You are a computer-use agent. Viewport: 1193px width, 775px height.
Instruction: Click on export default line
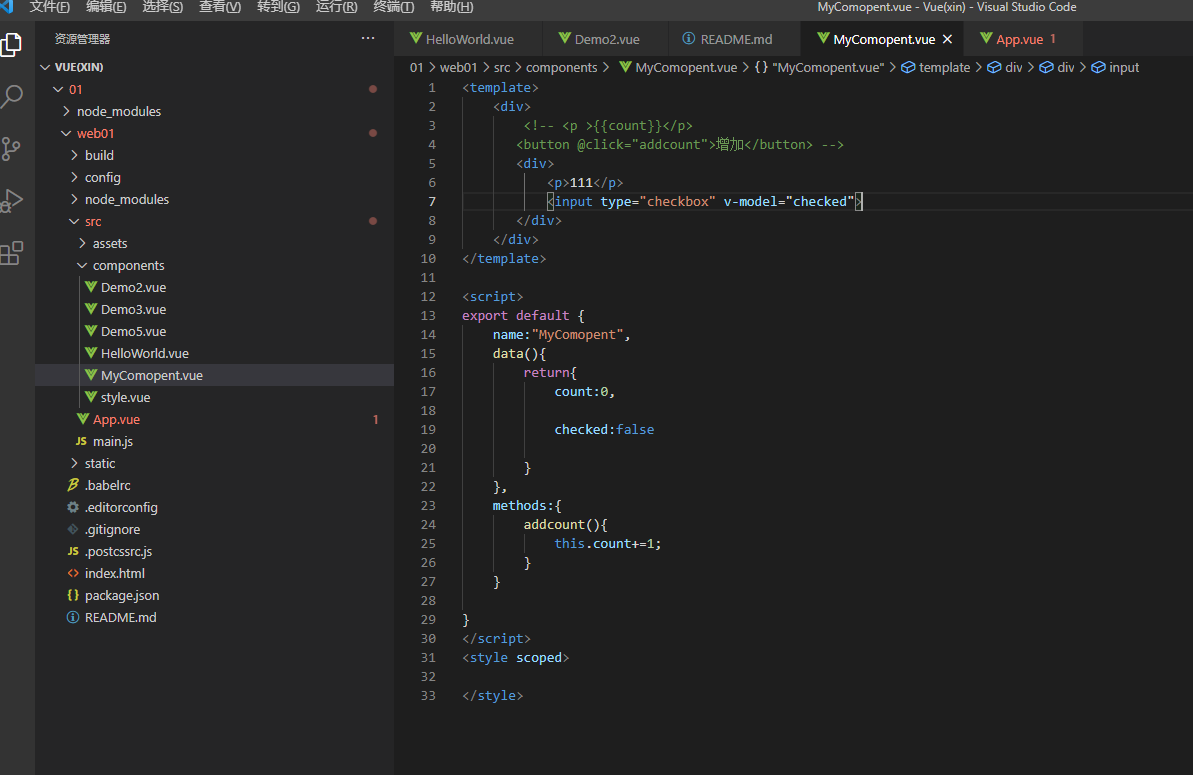tap(523, 316)
